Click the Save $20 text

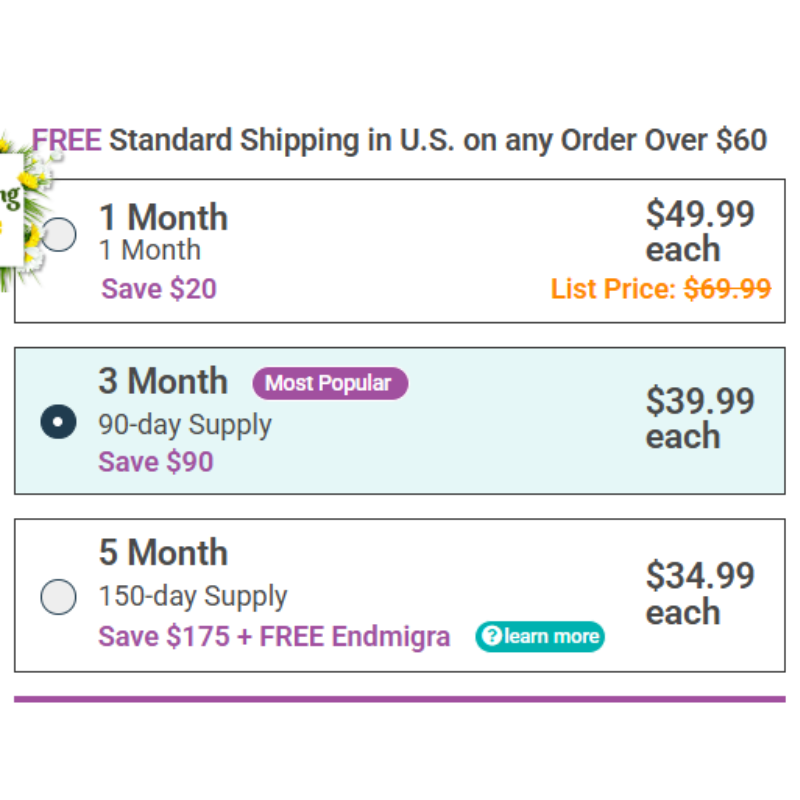tap(159, 289)
